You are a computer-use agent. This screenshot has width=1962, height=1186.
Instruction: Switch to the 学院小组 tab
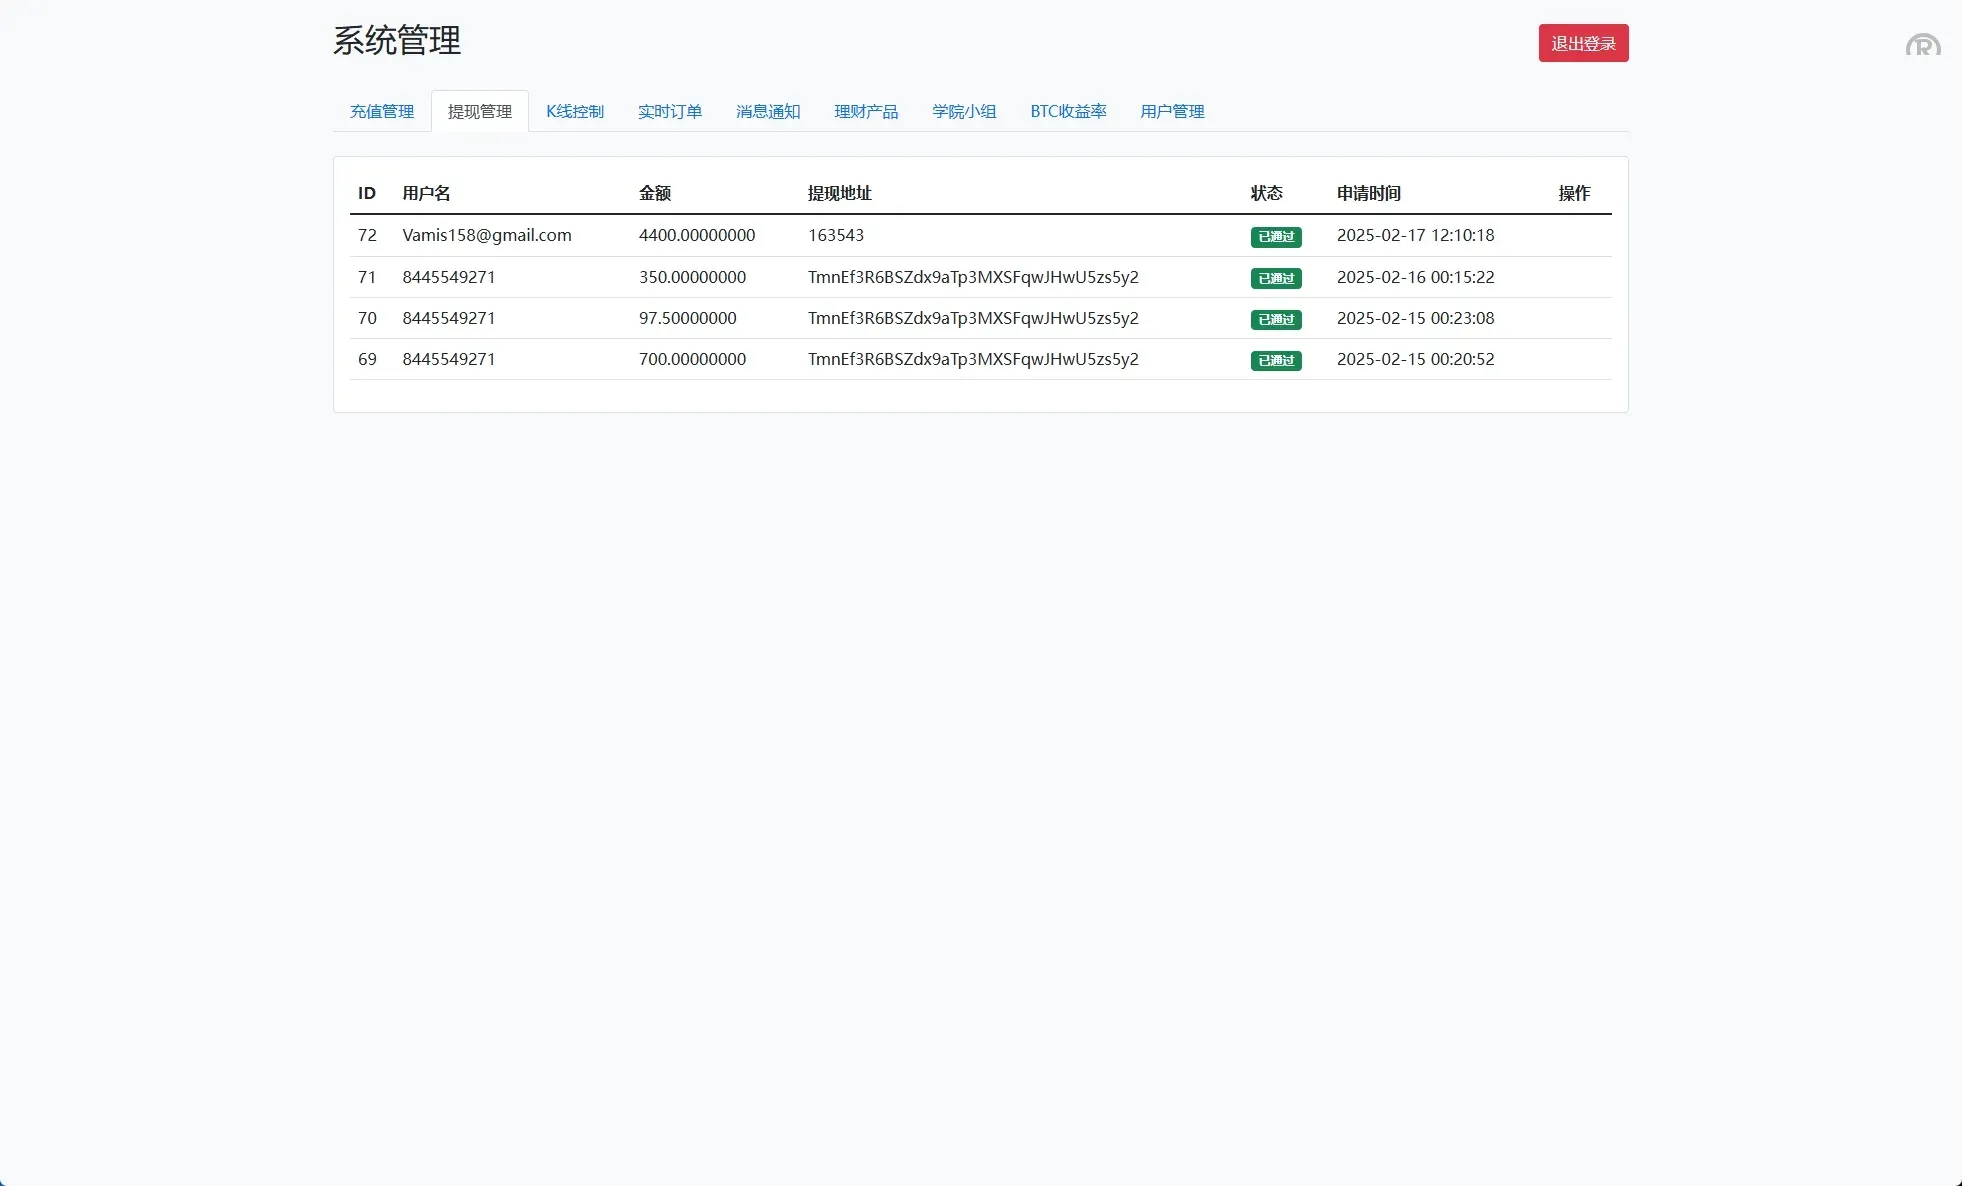(964, 111)
